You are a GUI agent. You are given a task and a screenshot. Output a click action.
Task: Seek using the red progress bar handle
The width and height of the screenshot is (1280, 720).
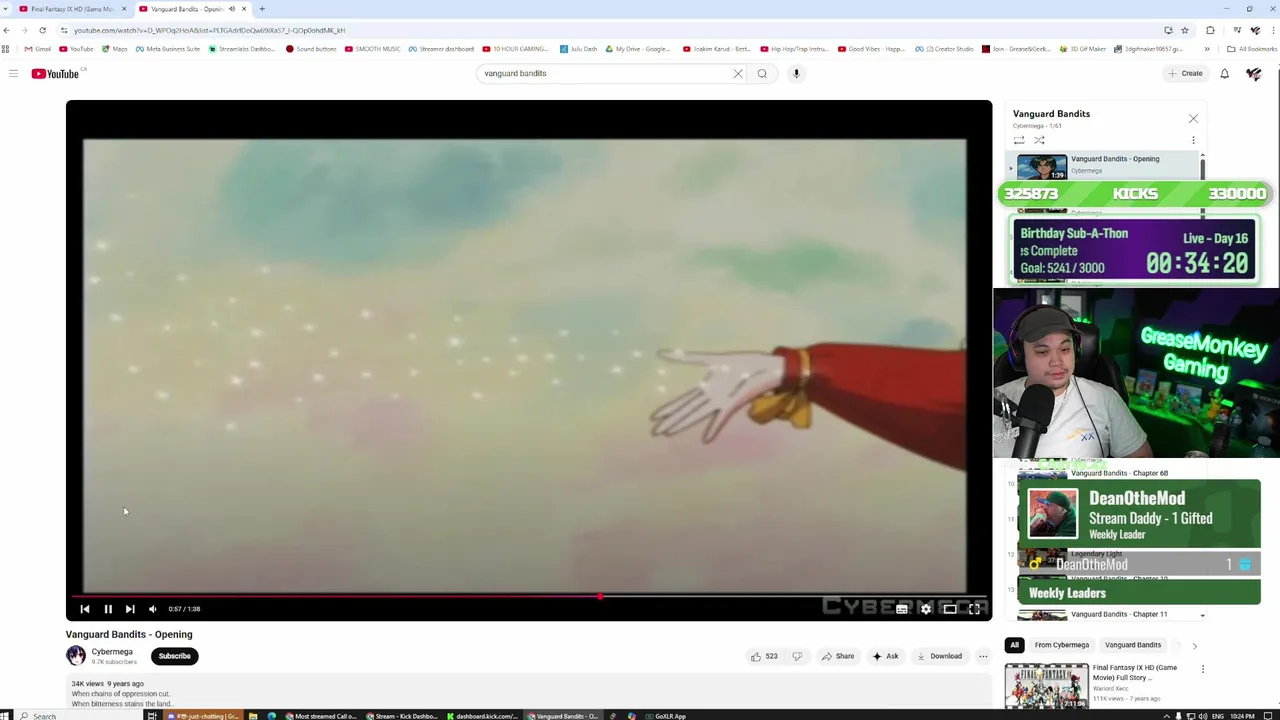pyautogui.click(x=600, y=596)
